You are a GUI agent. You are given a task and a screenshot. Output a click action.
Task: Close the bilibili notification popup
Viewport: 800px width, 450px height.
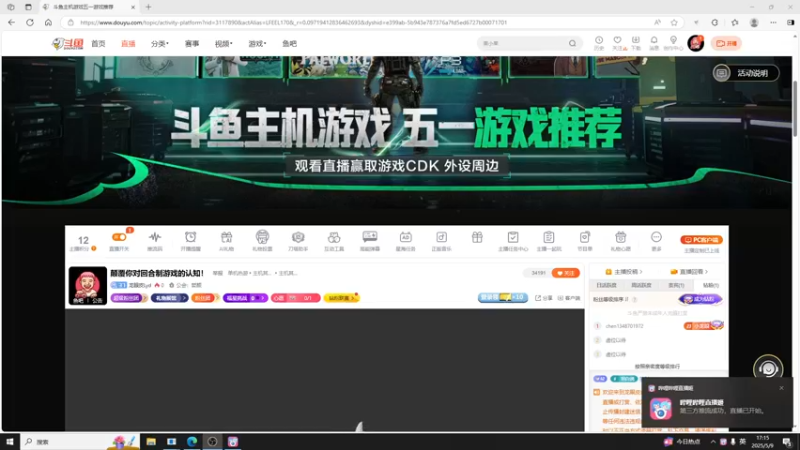tap(781, 388)
